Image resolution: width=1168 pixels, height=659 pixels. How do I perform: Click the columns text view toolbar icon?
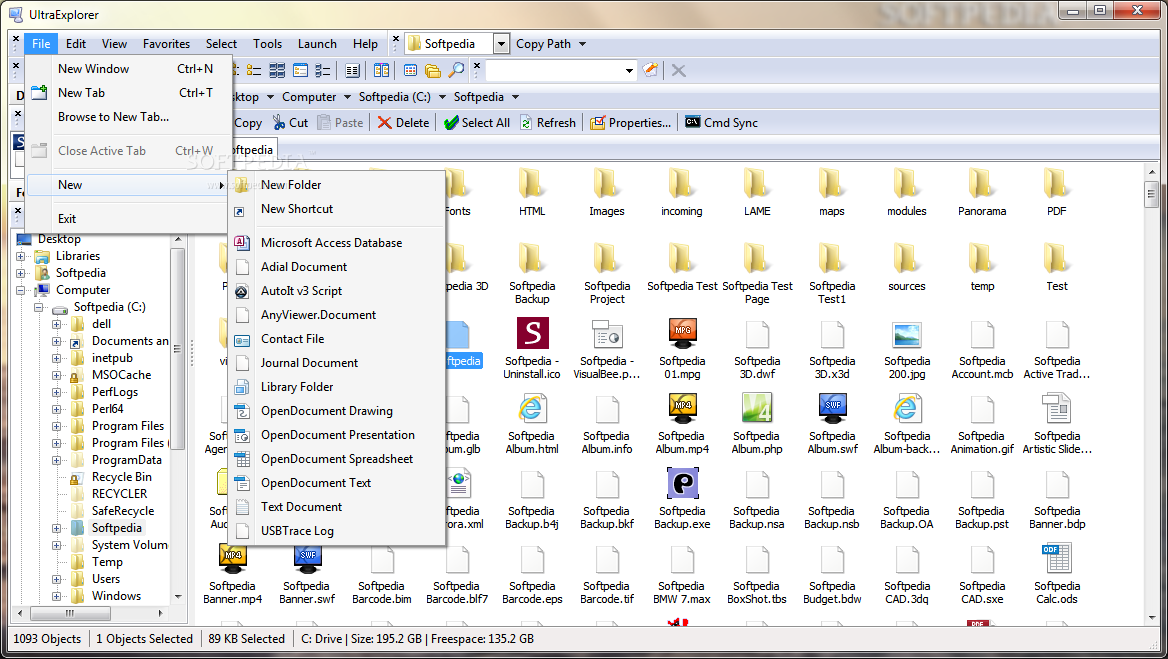(352, 71)
